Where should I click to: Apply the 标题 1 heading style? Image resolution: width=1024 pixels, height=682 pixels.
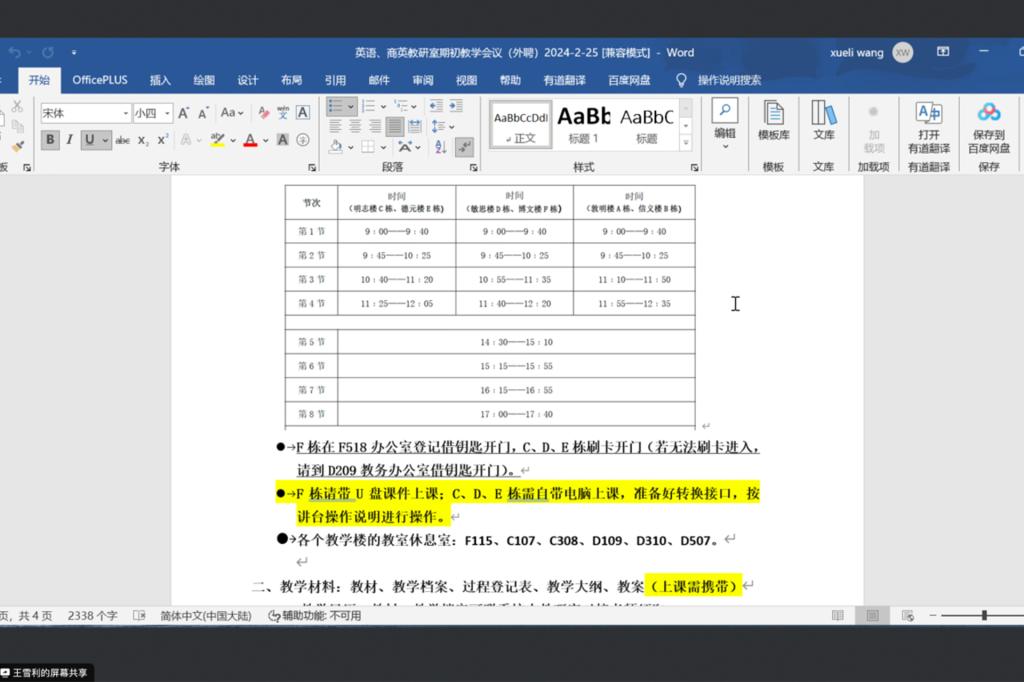pyautogui.click(x=583, y=124)
